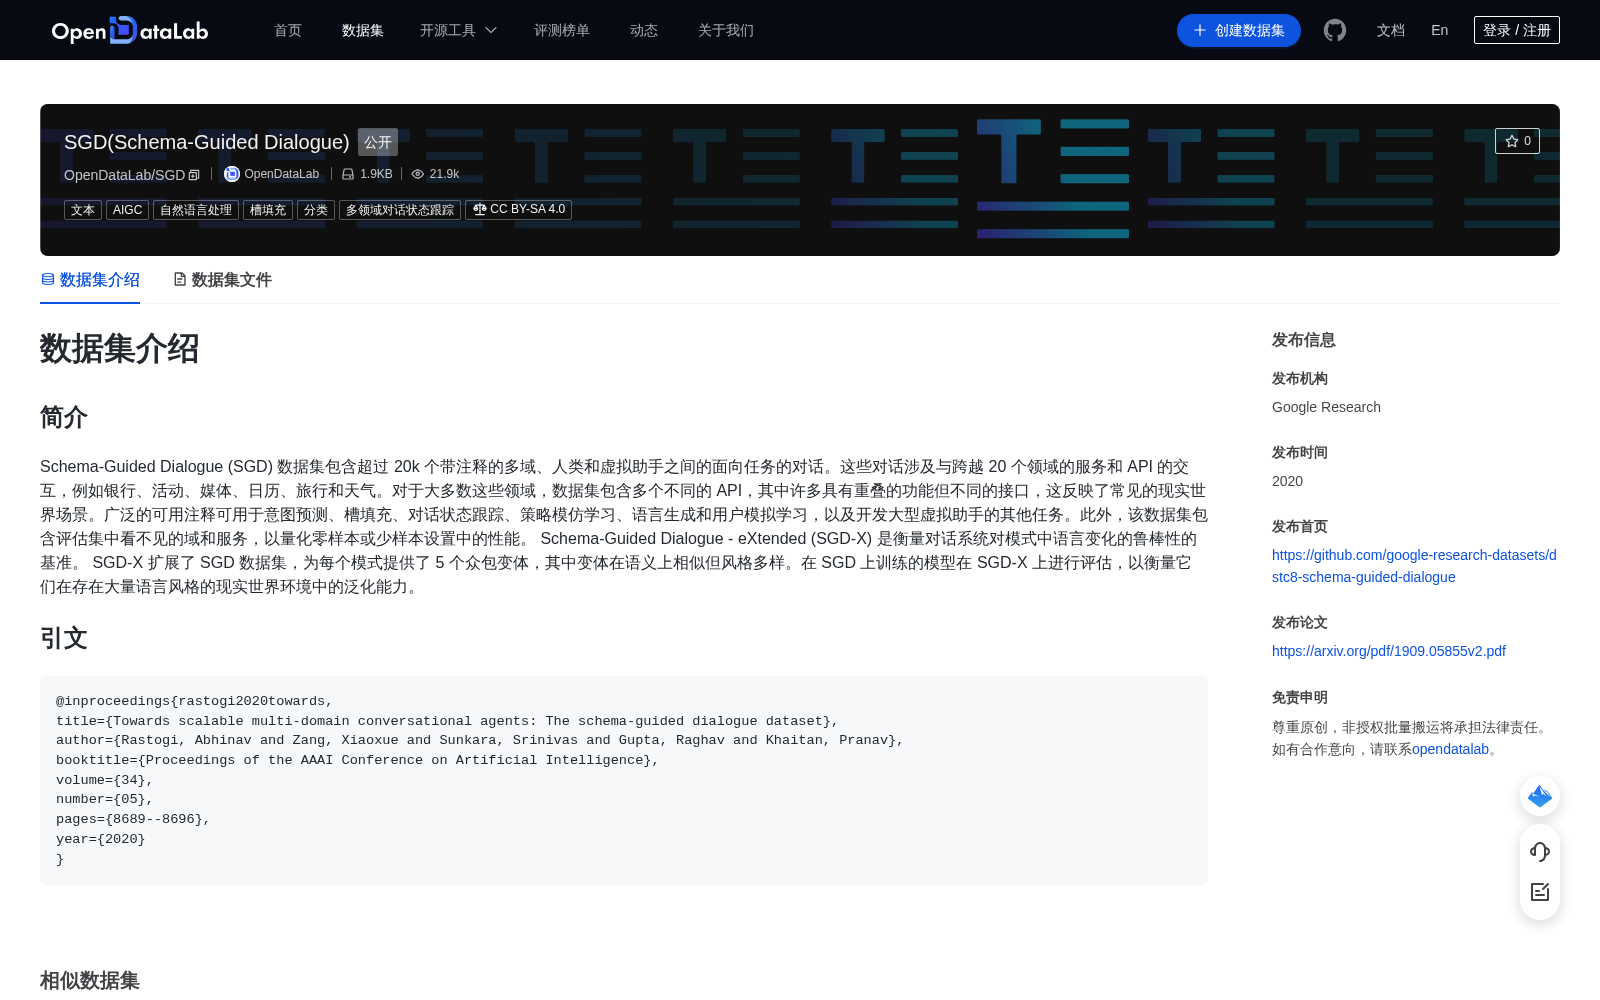Click the file icon on 数据集文件 tab
The width and height of the screenshot is (1600, 1000).
(180, 279)
